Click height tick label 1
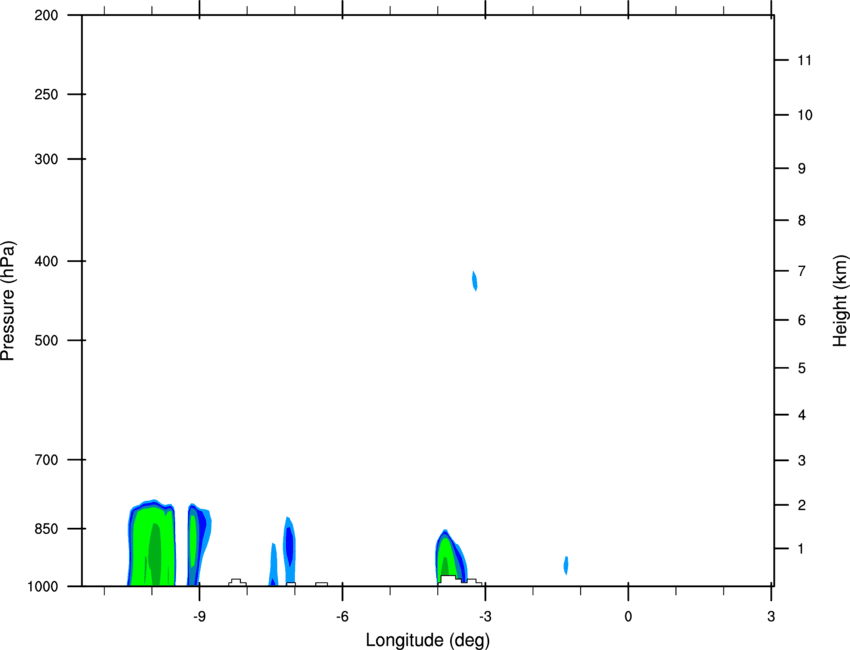850x650 pixels. click(x=802, y=549)
